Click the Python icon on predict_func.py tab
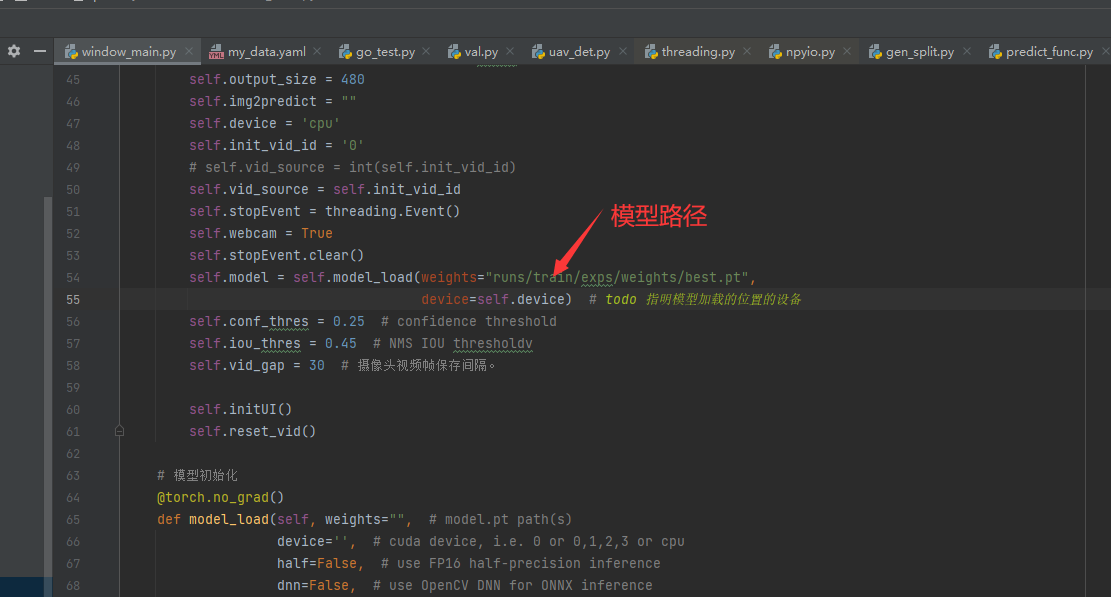Viewport: 1111px width, 597px height. point(995,52)
